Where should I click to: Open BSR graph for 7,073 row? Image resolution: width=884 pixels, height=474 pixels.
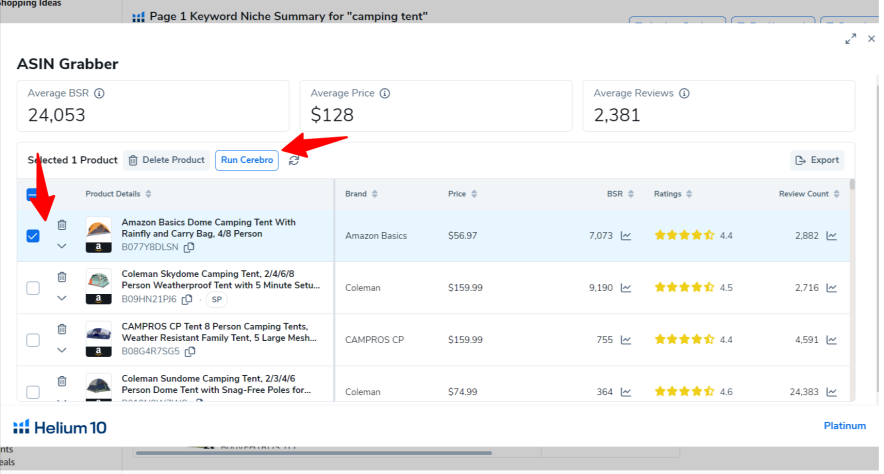(x=626, y=236)
